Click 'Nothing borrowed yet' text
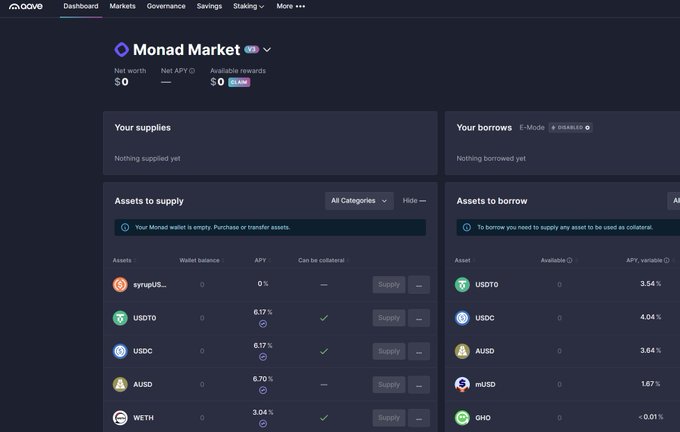Viewport: 680px width, 432px height. pos(491,158)
